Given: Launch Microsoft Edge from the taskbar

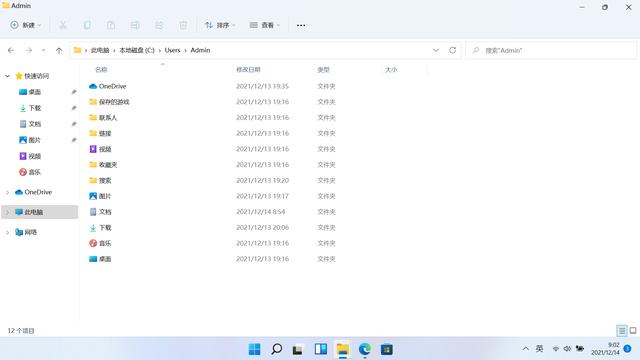Looking at the screenshot, I should point(364,349).
